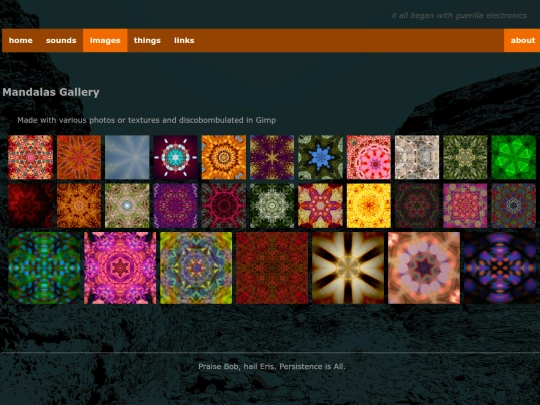Open the olive green leafy mandala thumbnail
Screen dimensions: 540x405
tap(465, 157)
